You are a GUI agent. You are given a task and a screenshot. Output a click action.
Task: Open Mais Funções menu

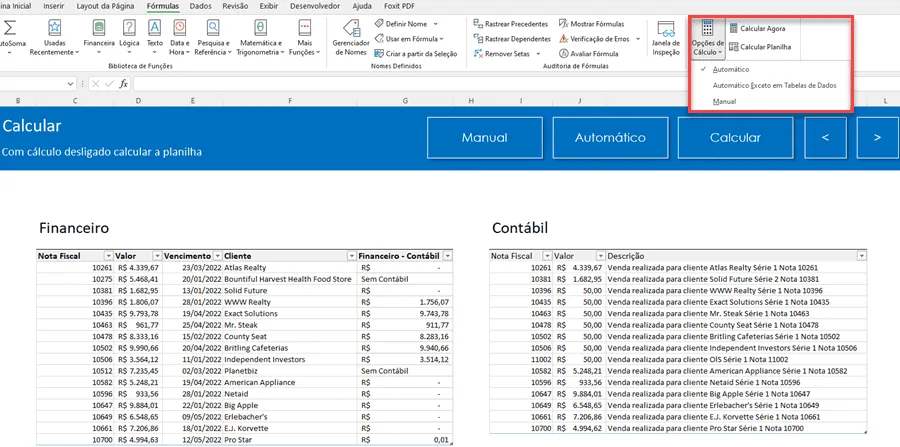305,38
